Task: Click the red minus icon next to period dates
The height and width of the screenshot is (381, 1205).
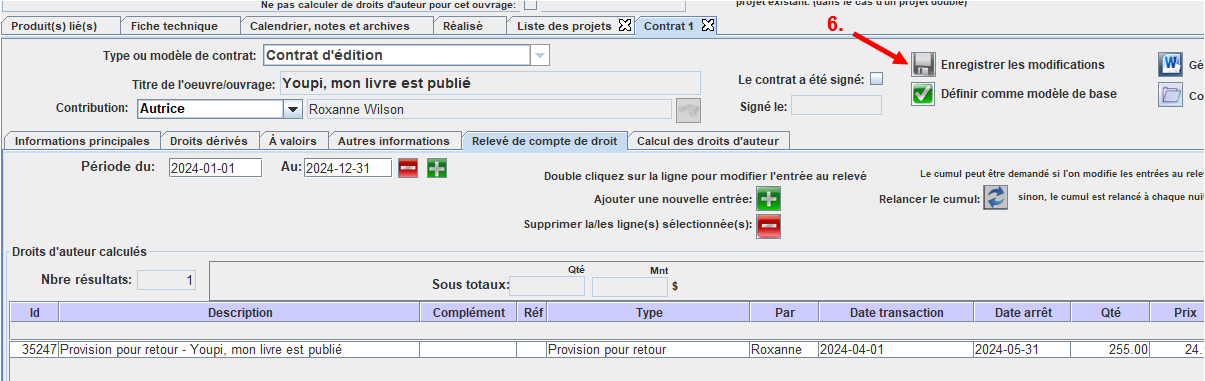Action: point(408,168)
